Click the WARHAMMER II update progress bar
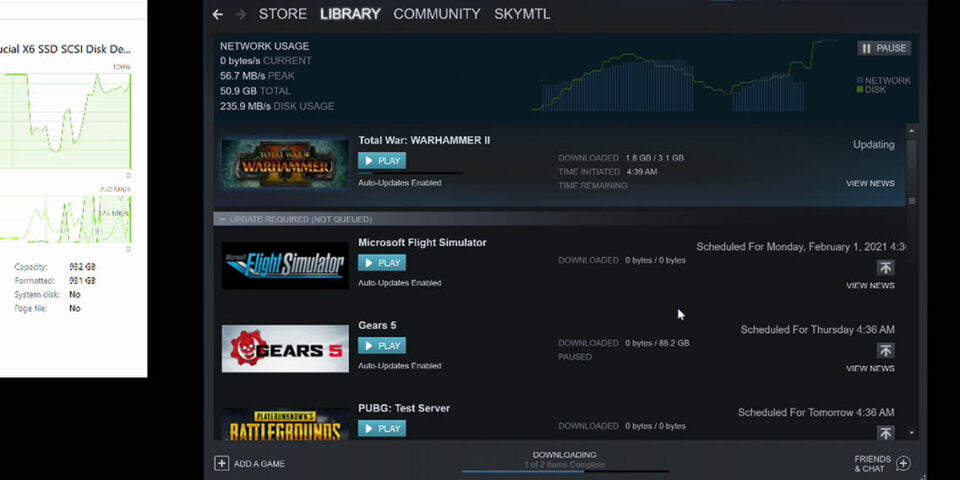 [x=410, y=173]
